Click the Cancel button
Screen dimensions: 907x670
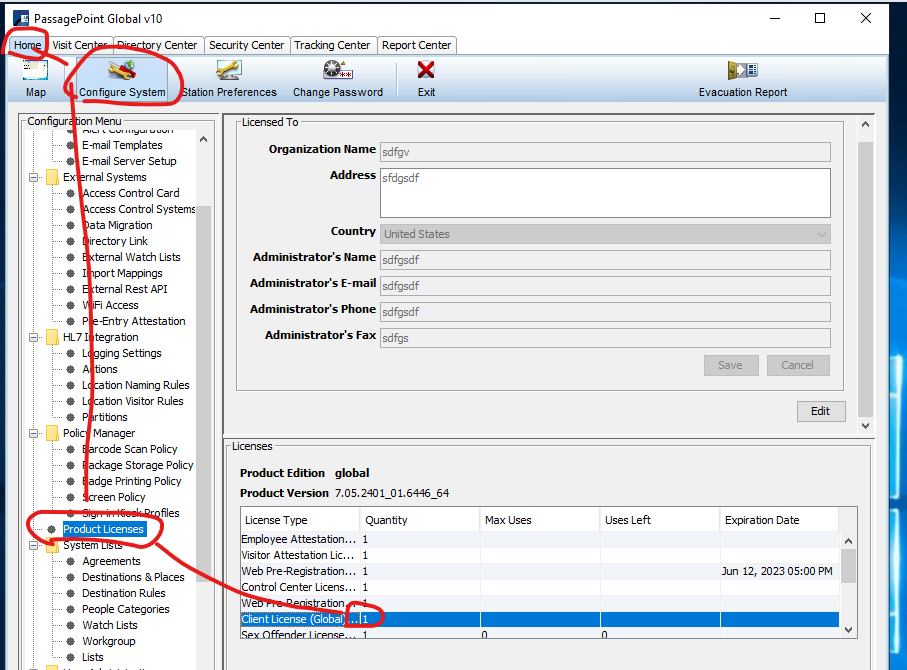pos(798,365)
